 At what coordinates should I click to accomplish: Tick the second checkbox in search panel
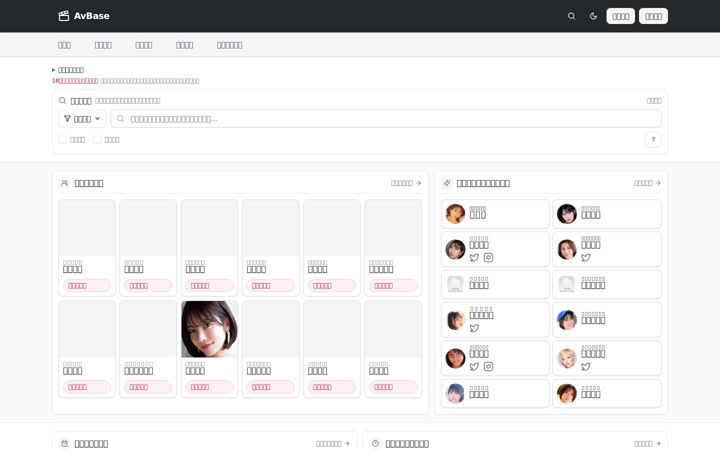point(97,140)
